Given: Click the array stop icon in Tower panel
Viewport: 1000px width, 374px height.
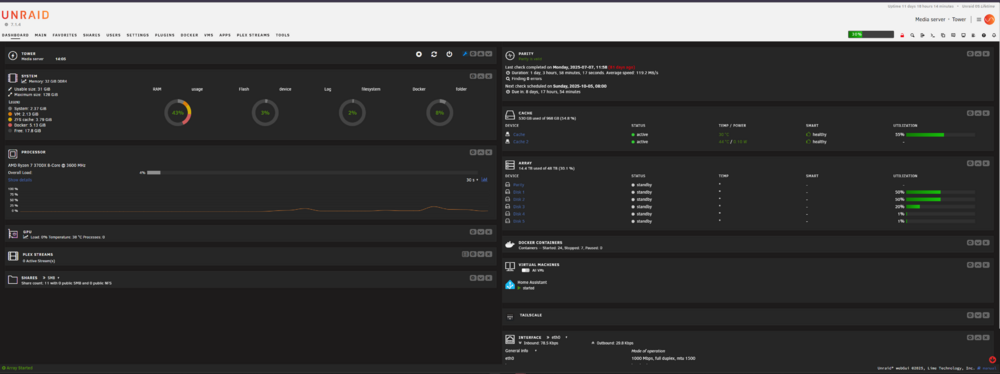Looking at the screenshot, I should pyautogui.click(x=419, y=54).
